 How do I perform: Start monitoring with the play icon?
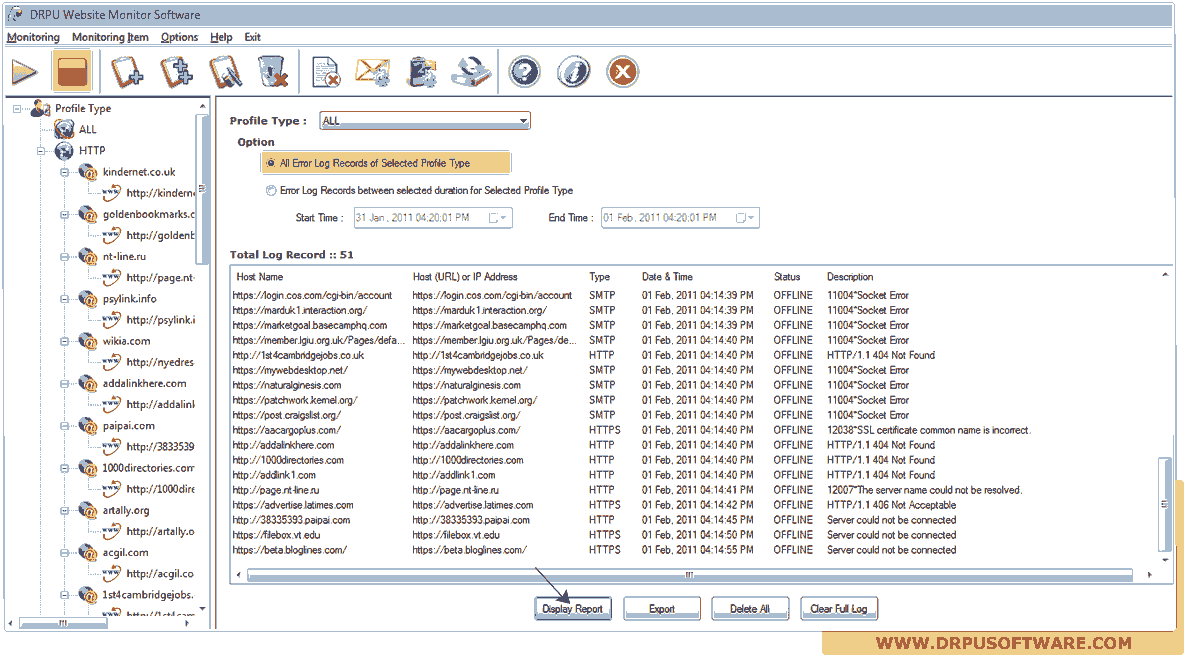(24, 72)
